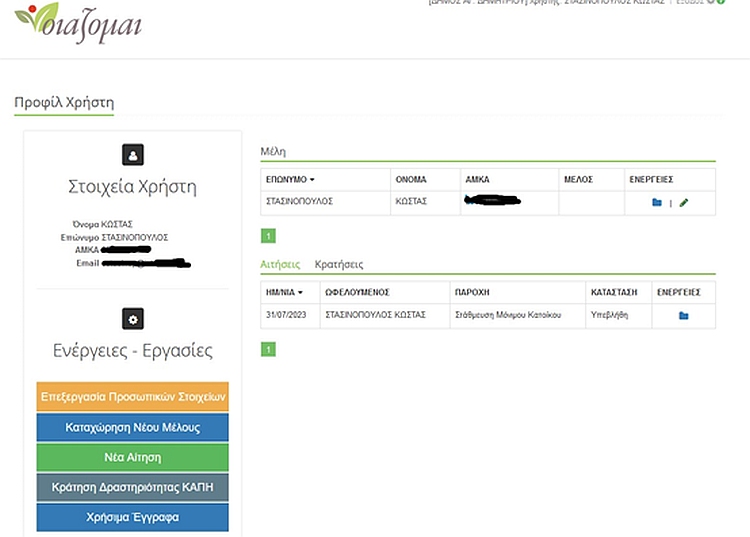Open the member row folder icon
This screenshot has height=537, width=750.
[657, 203]
